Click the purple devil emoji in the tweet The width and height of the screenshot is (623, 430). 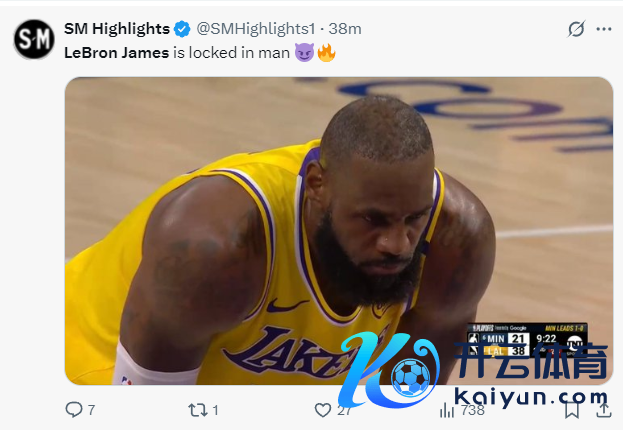pos(304,52)
